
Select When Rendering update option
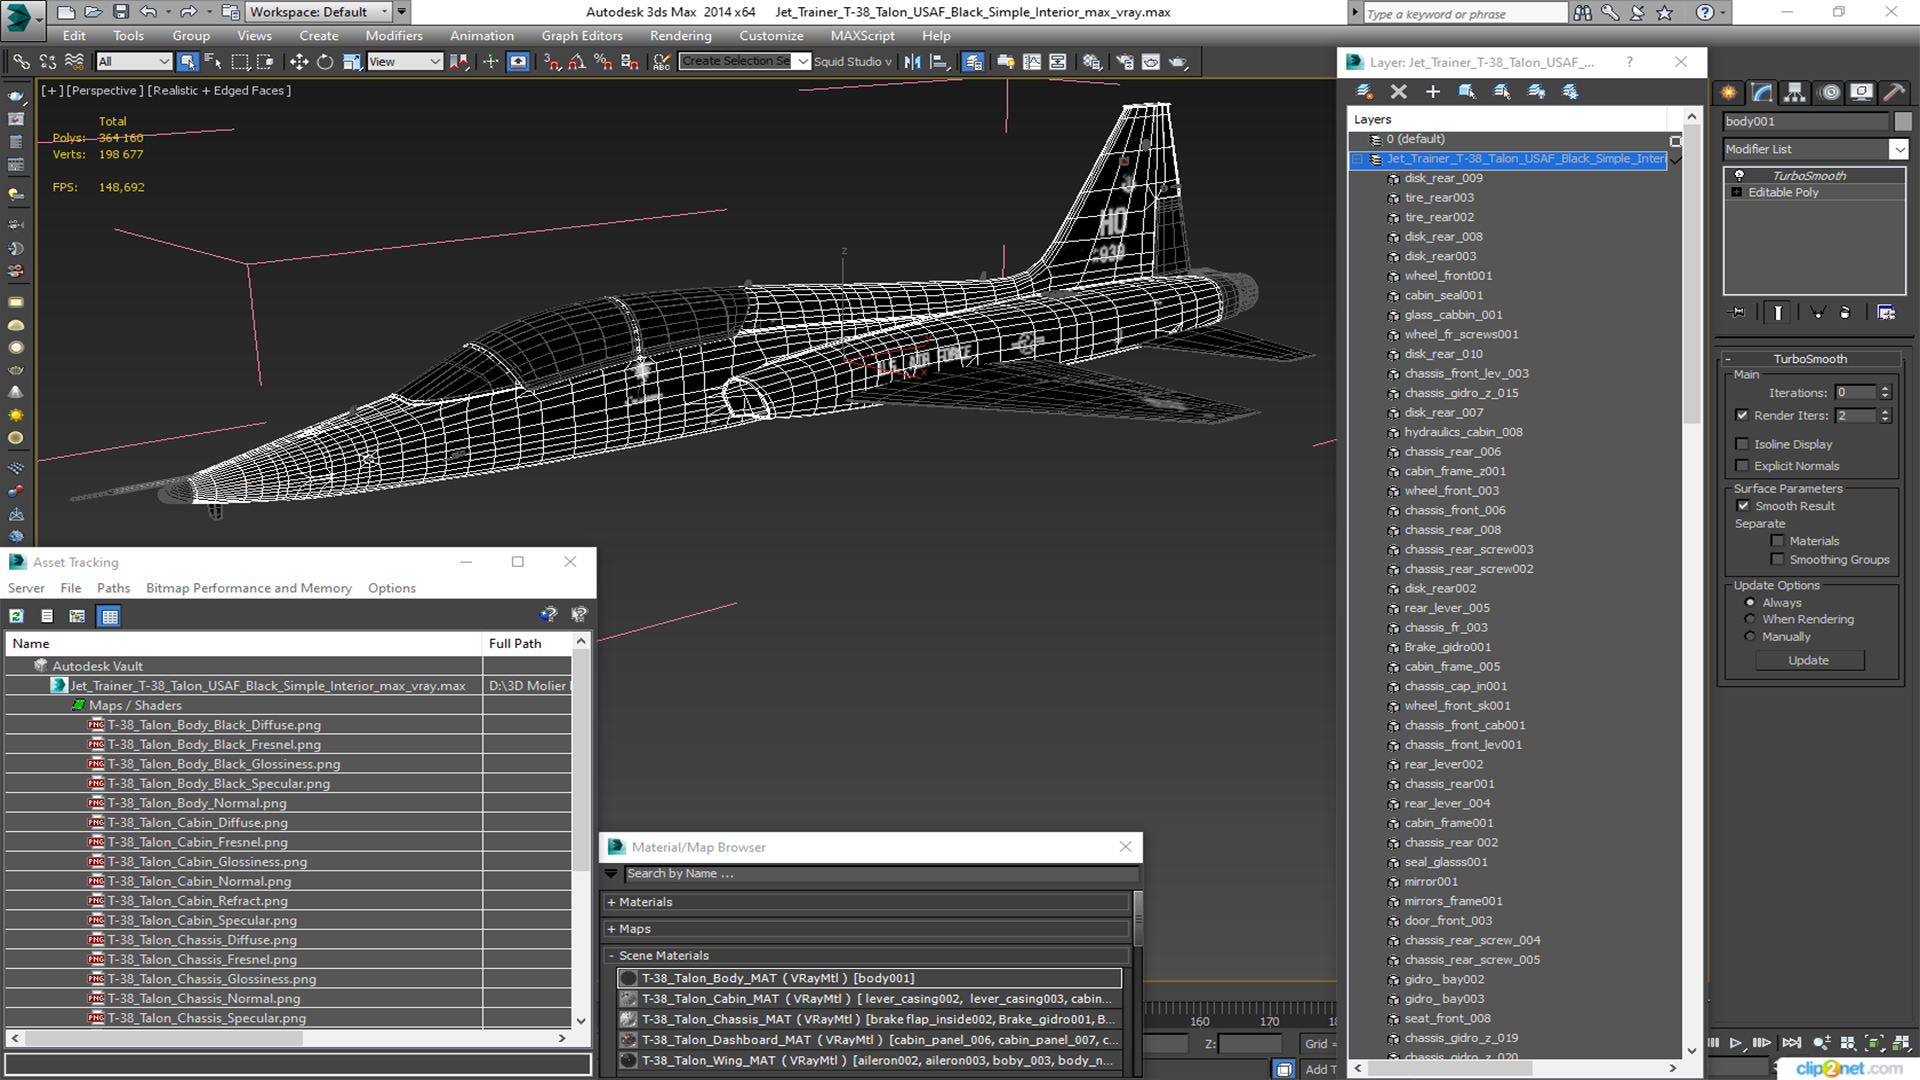click(x=1750, y=619)
